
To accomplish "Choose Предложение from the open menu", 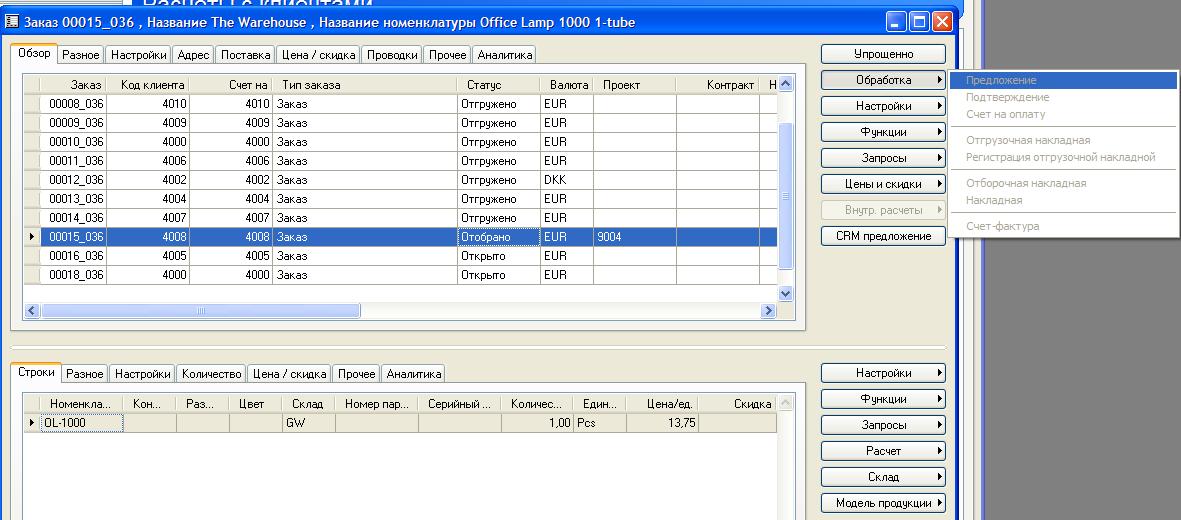I will [1001, 80].
